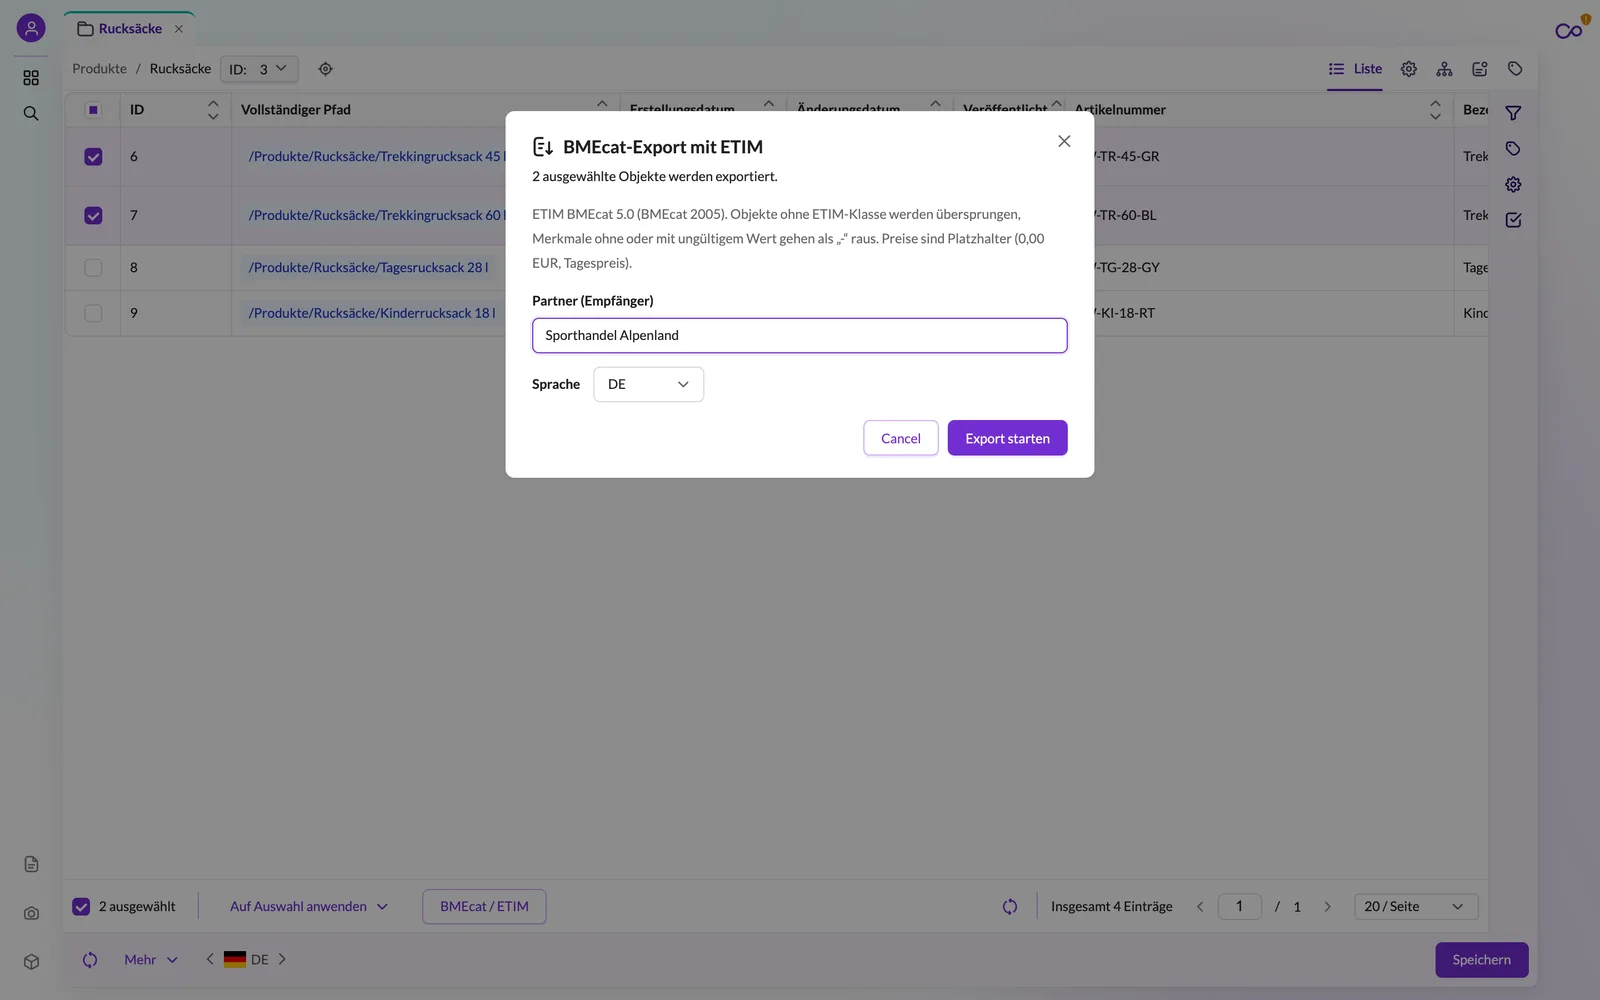
Task: Sort by ID column arrows
Action: coord(213,110)
